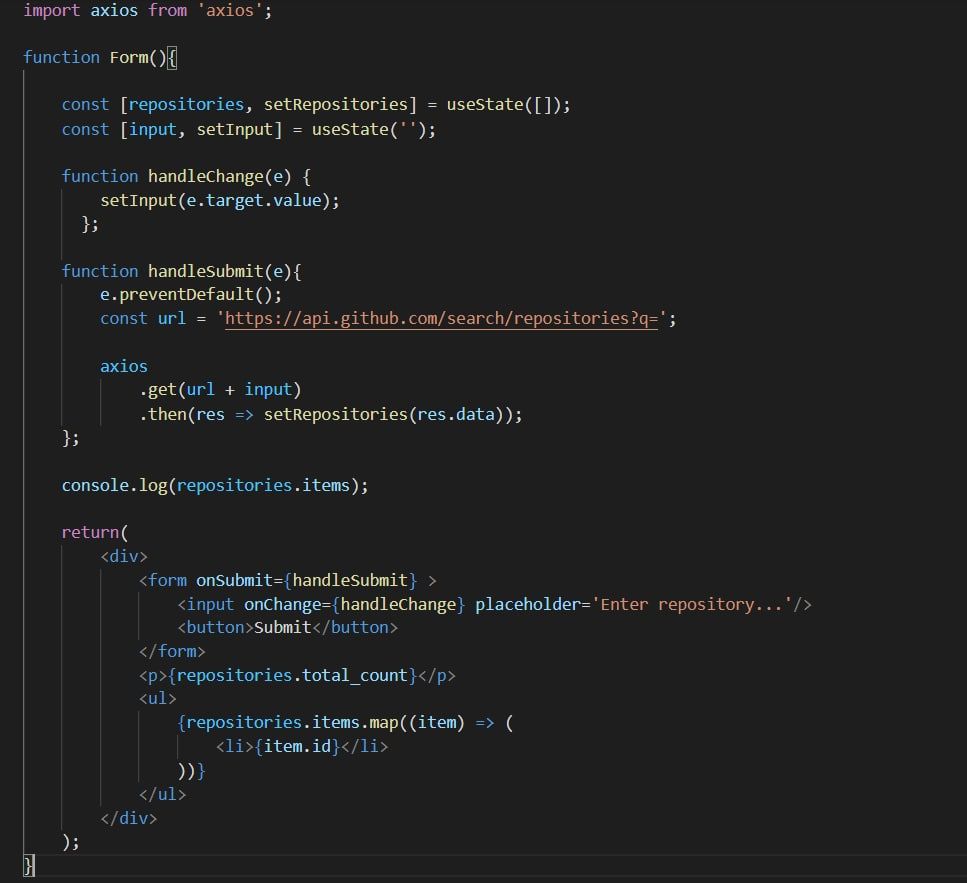This screenshot has width=967, height=883.
Task: Click 'onSubmit={handleSubmit}' attribute on form tag
Action: click(x=307, y=580)
